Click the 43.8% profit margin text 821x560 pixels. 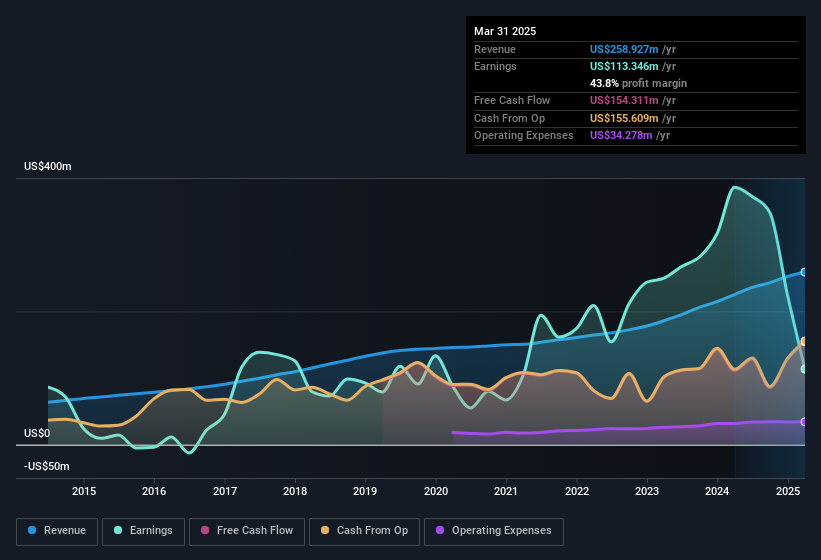coord(638,83)
